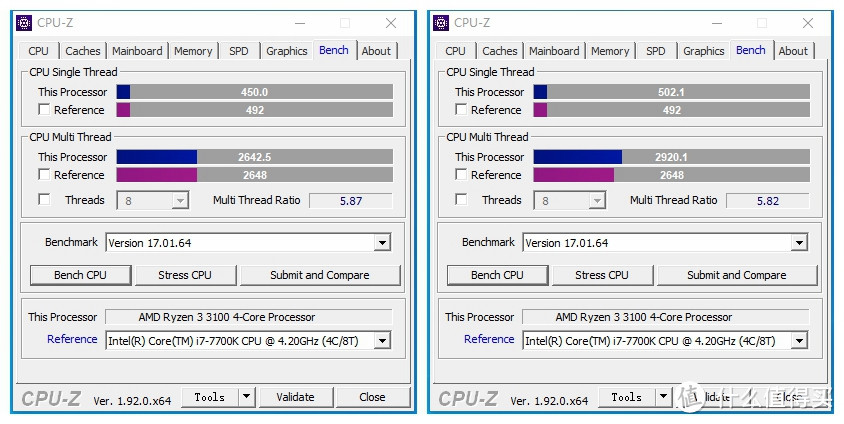The width and height of the screenshot is (844, 424).
Task: Click Submit and Compare in left window
Action: click(320, 275)
